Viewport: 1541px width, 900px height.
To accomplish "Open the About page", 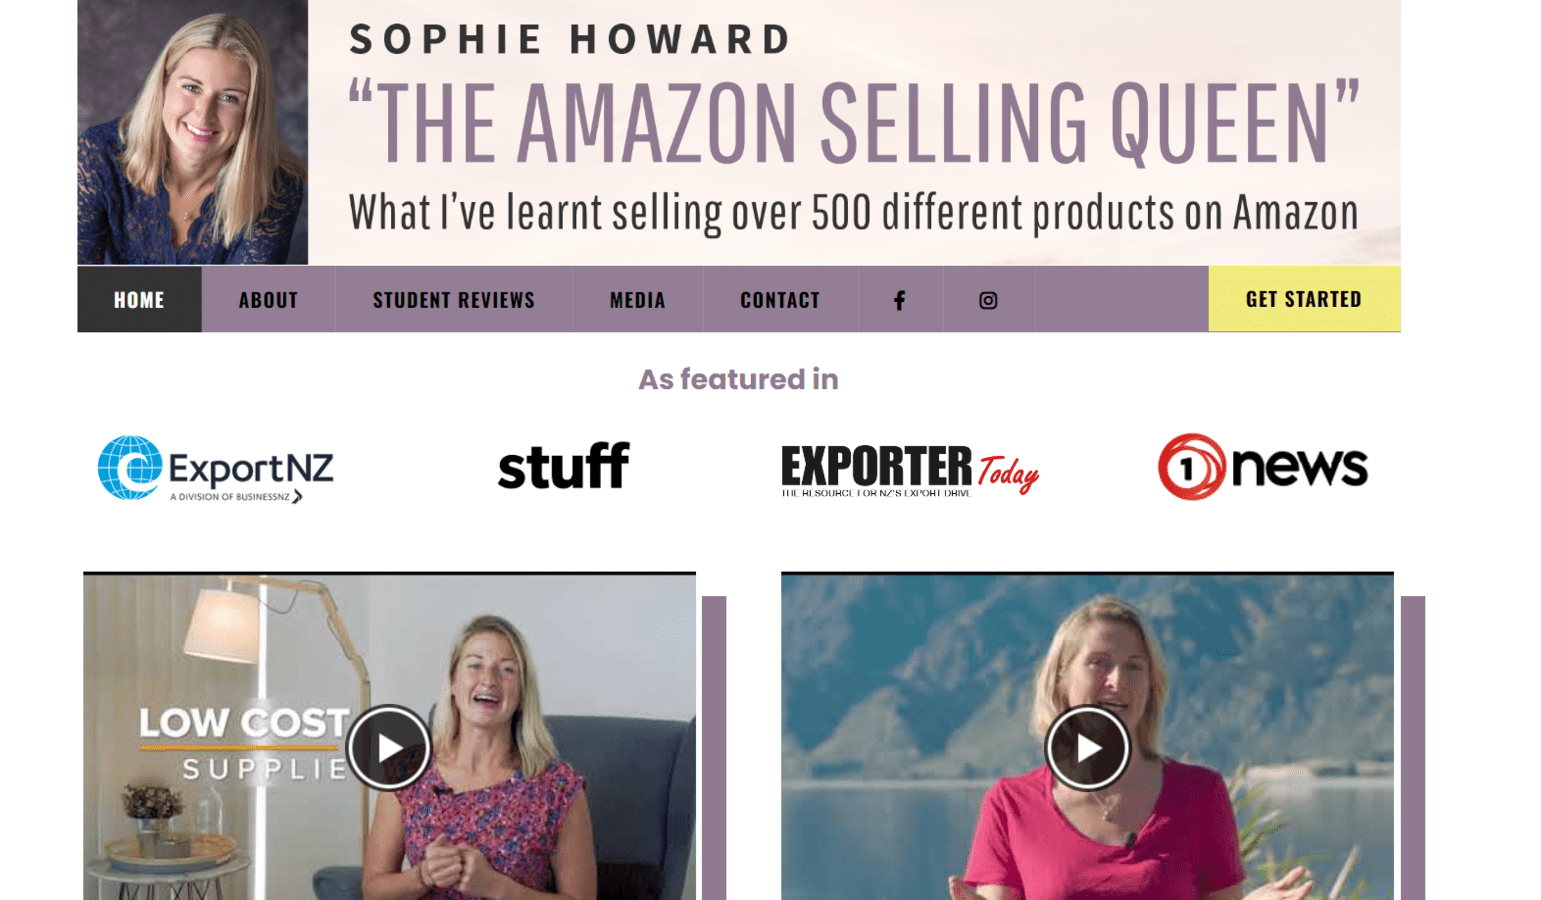I will [268, 300].
